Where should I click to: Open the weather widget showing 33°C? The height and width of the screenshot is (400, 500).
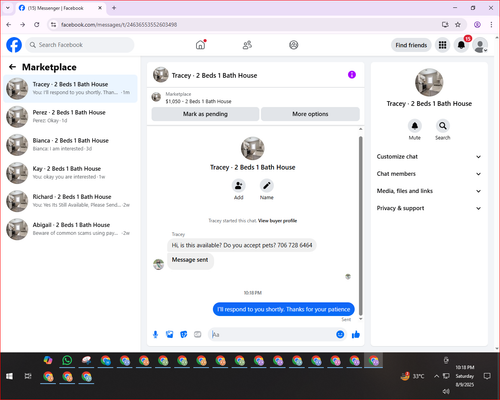coord(412,376)
